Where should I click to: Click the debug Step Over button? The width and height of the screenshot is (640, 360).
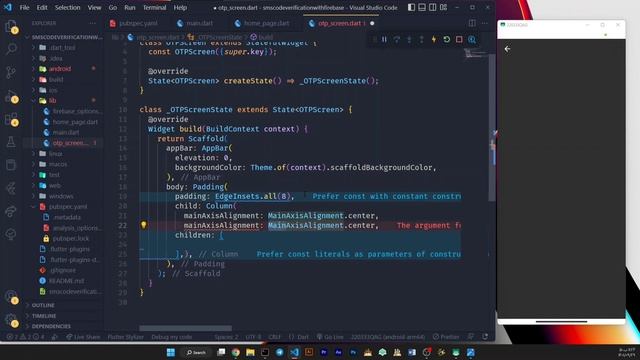point(397,40)
